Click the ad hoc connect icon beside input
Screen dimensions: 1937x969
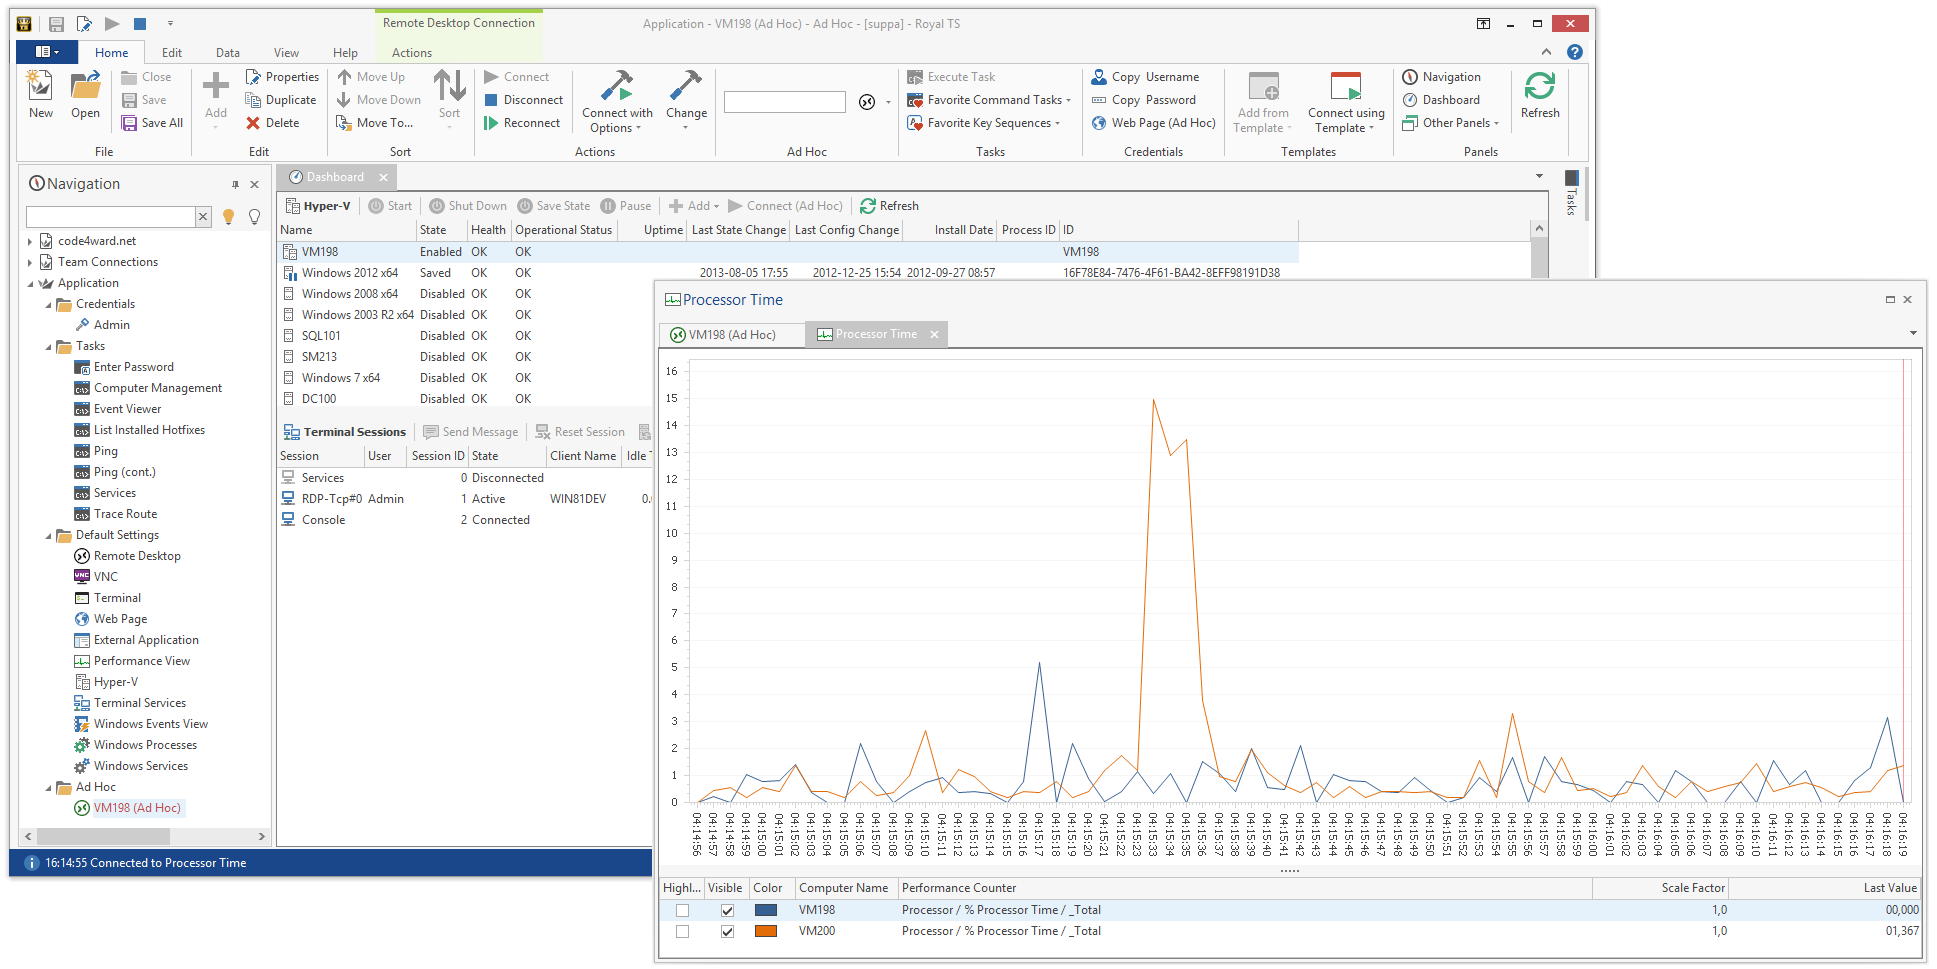867,102
